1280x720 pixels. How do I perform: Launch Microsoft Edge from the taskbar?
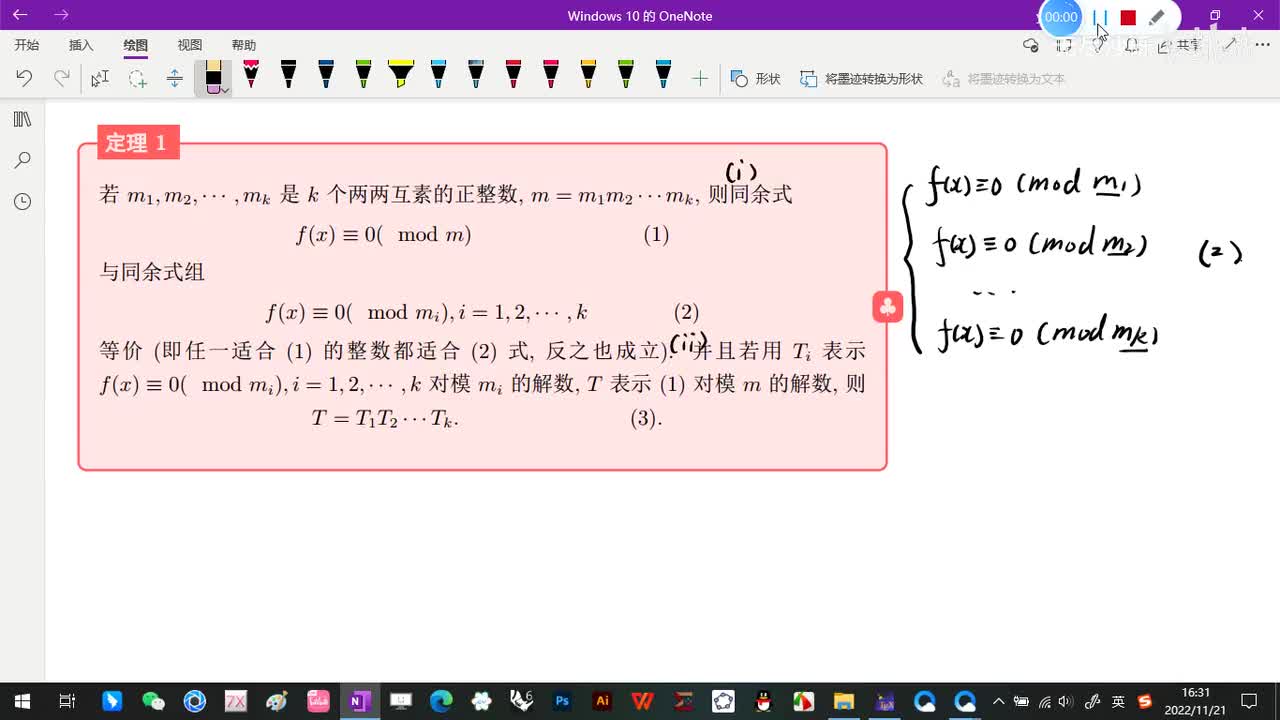pyautogui.click(x=441, y=701)
